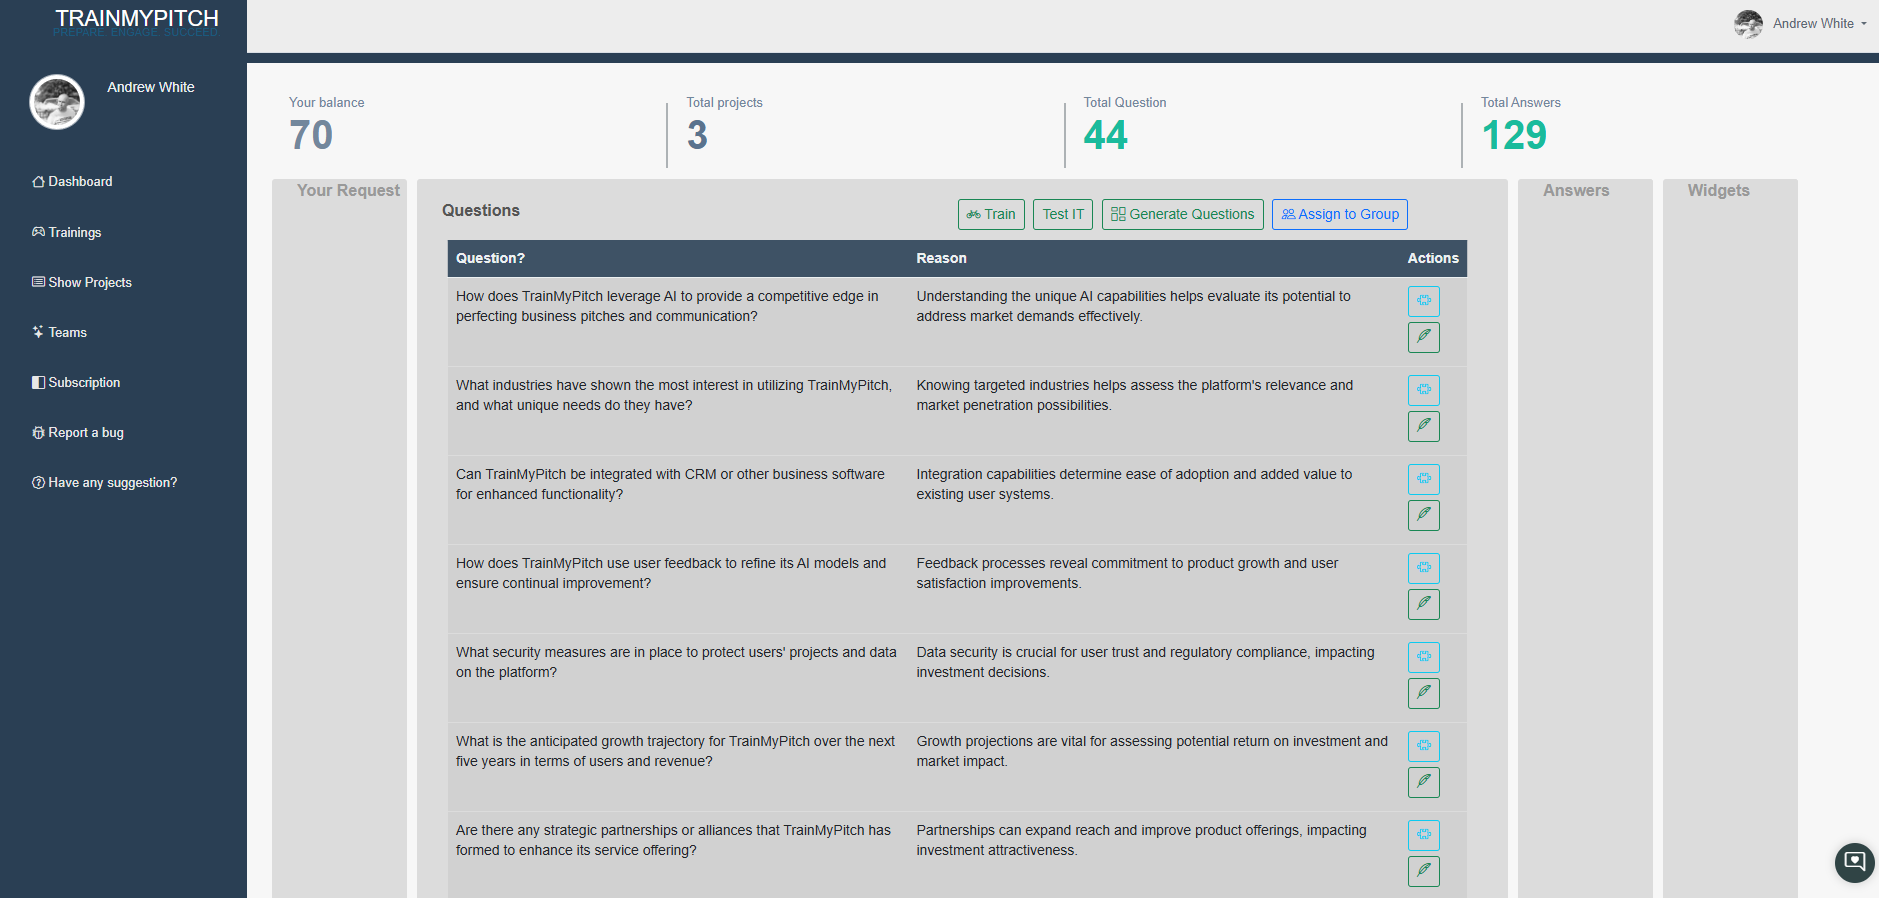
Task: Click green edit icon for user feedback question
Action: (1424, 604)
